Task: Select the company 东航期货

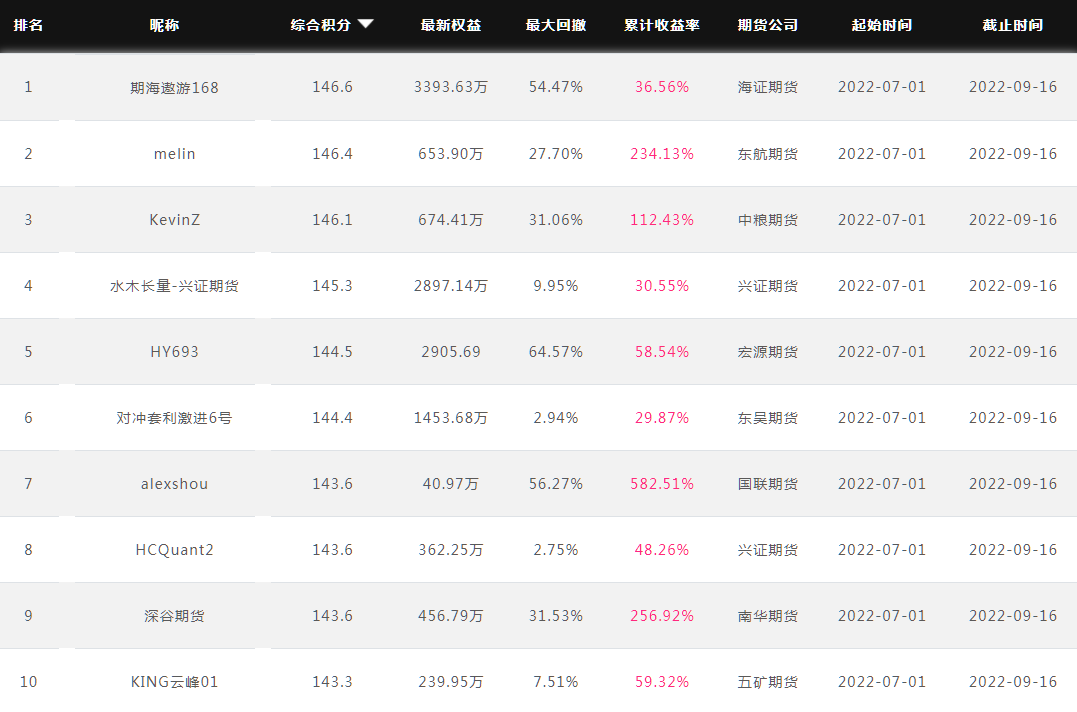Action: (x=768, y=154)
